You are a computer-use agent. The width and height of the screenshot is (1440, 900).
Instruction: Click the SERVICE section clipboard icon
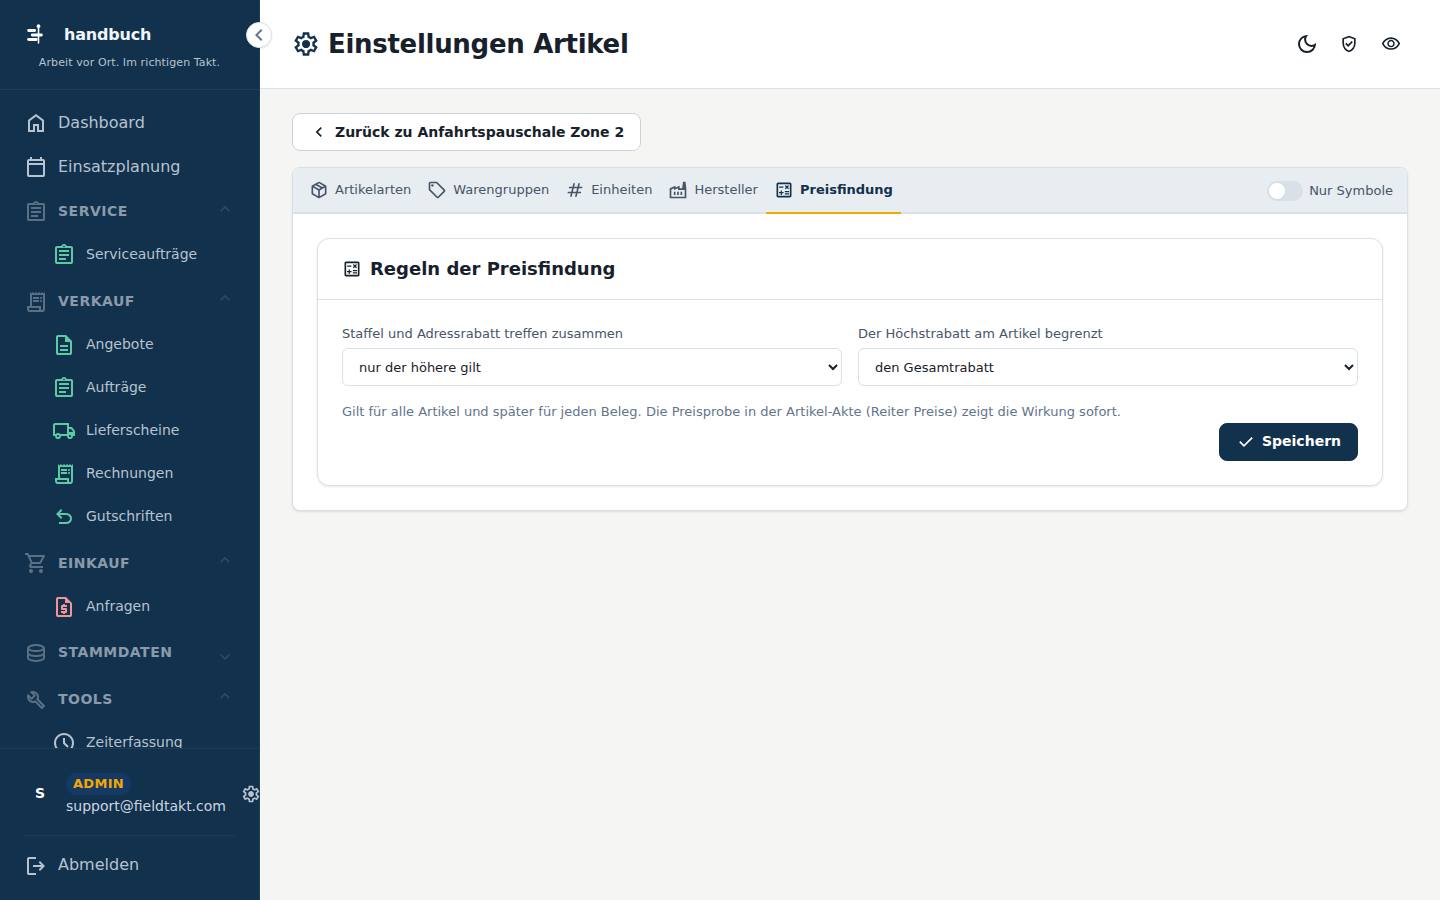[x=36, y=211]
